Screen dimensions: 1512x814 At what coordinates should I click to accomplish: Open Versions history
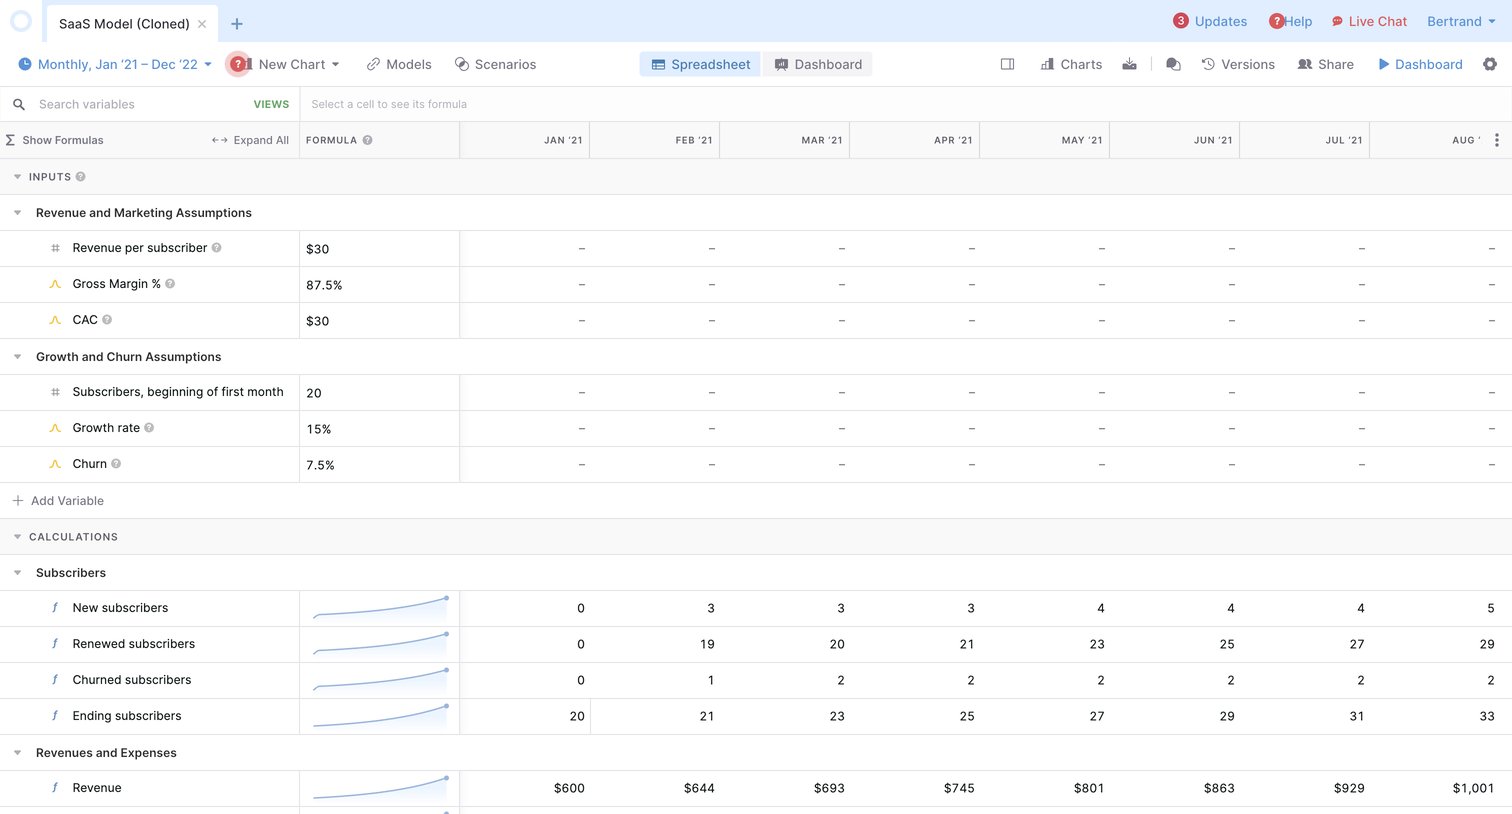1238,64
